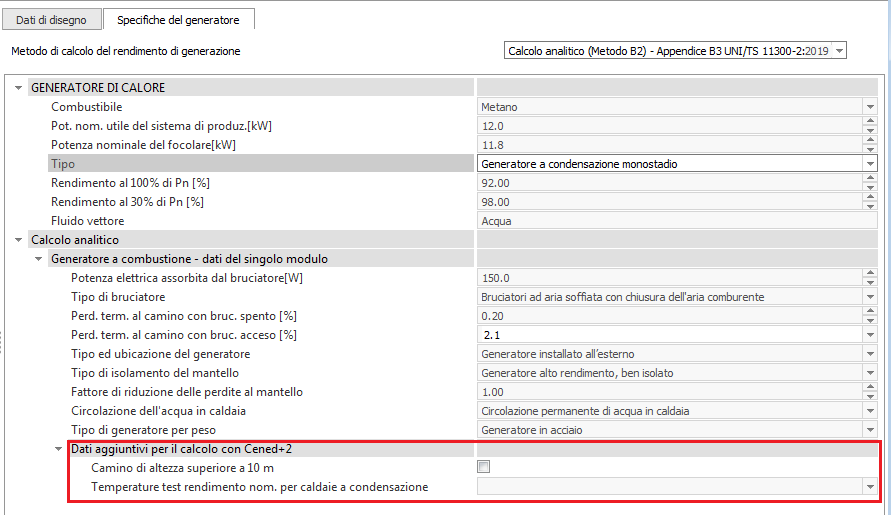This screenshot has height=515, width=891.
Task: Open Tipo di generatore per peso dropdown
Action: pos(868,430)
